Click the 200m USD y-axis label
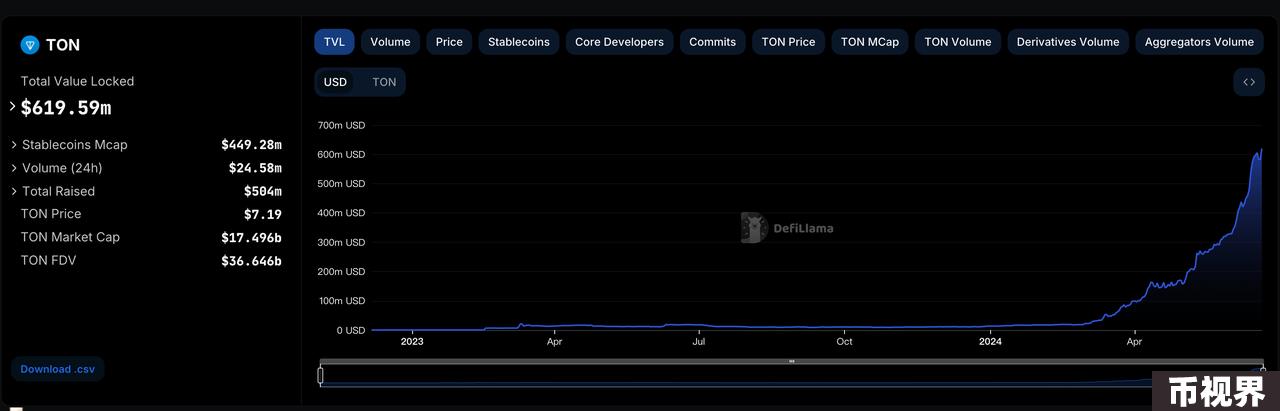The height and width of the screenshot is (411, 1280). pos(341,272)
